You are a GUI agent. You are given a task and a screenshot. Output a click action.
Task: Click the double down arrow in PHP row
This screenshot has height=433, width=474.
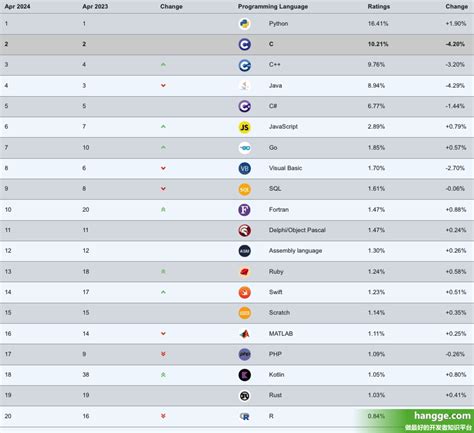[x=163, y=354]
